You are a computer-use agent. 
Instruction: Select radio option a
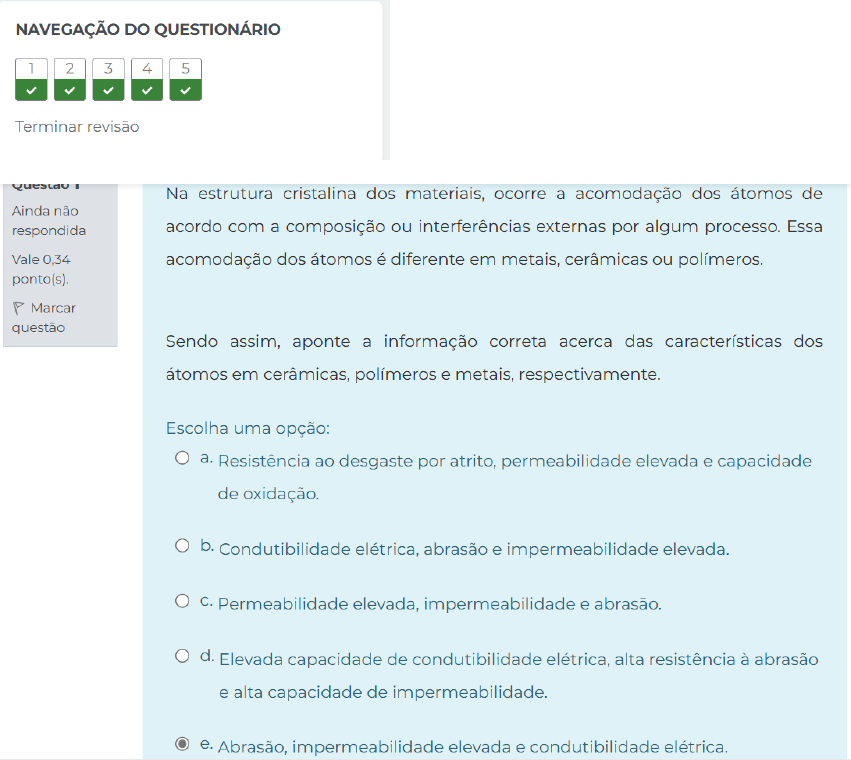(x=182, y=459)
